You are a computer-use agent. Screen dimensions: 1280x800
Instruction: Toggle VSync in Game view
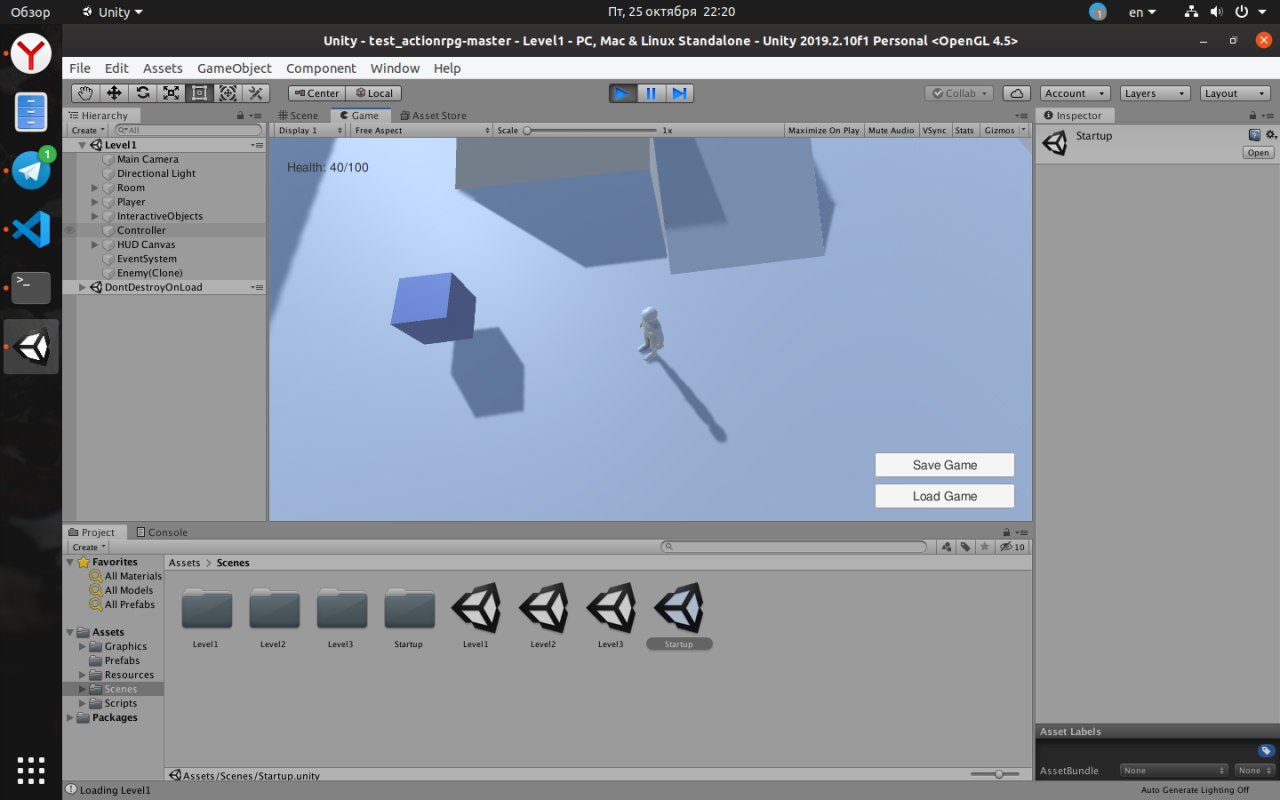click(x=935, y=130)
